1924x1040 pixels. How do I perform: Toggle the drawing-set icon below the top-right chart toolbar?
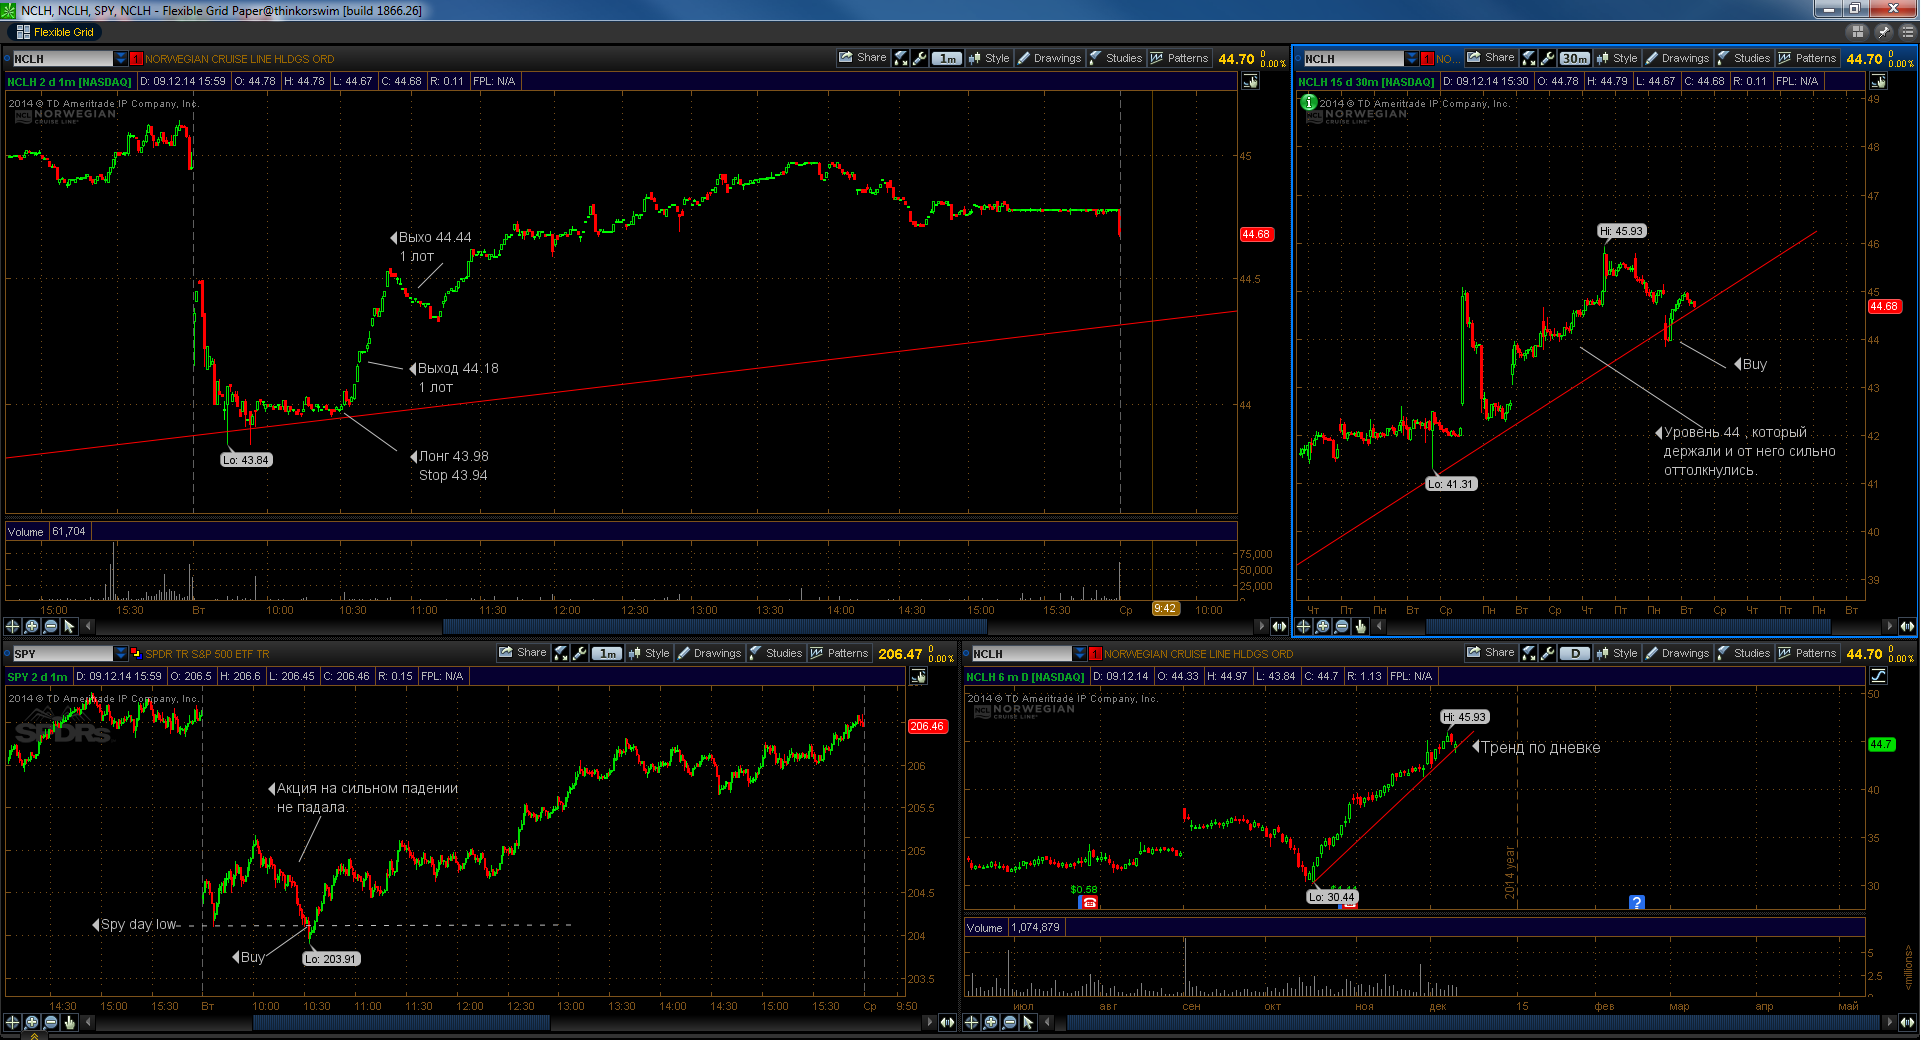(x=1879, y=82)
